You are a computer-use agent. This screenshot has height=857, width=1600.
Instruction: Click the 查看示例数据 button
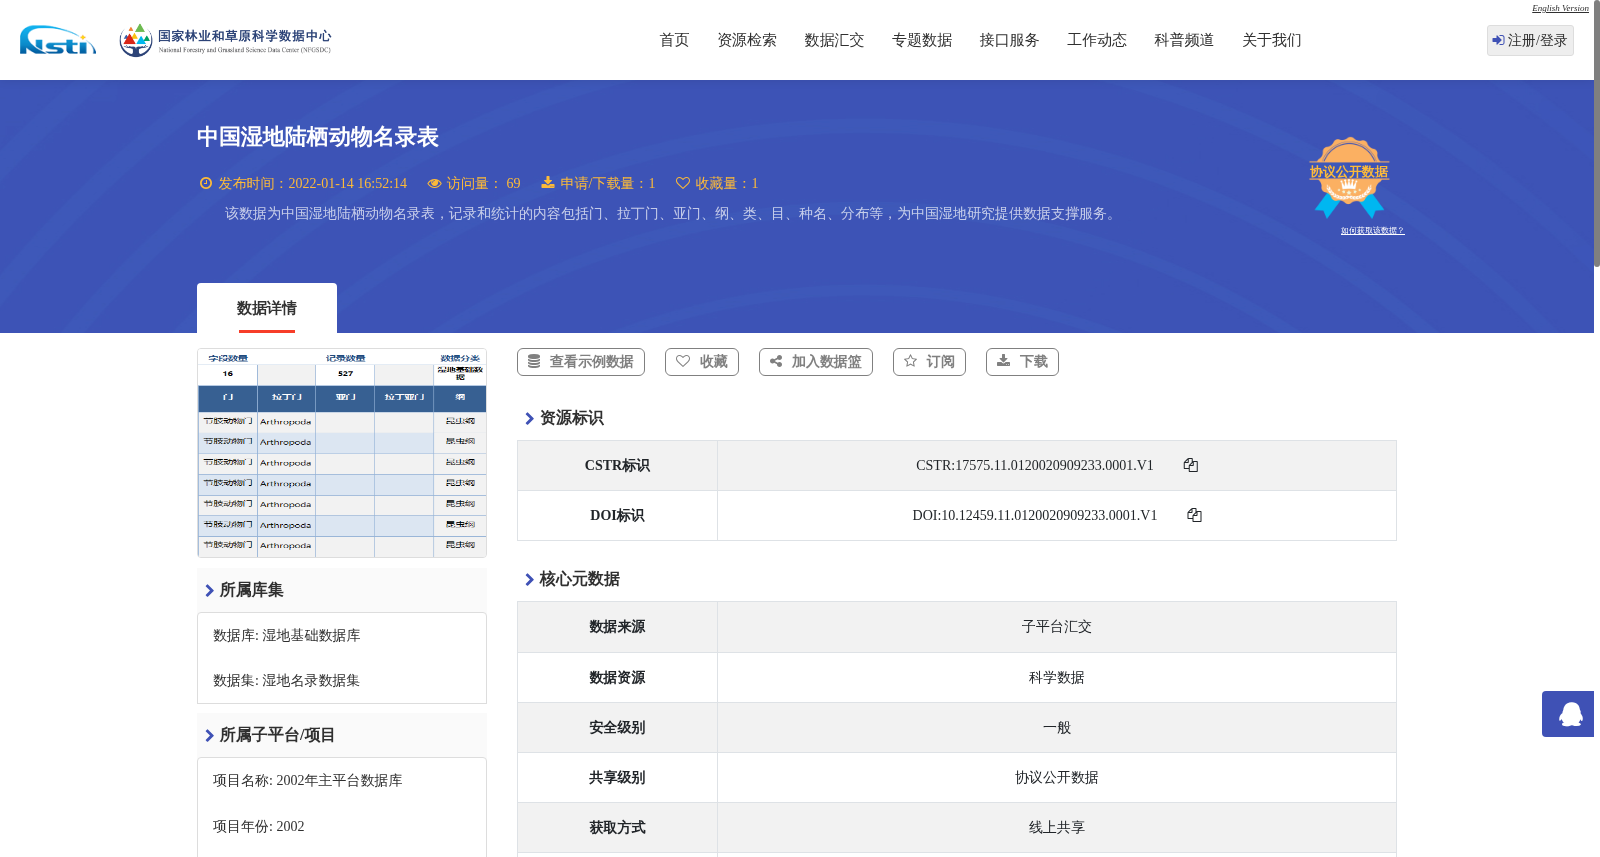[581, 362]
